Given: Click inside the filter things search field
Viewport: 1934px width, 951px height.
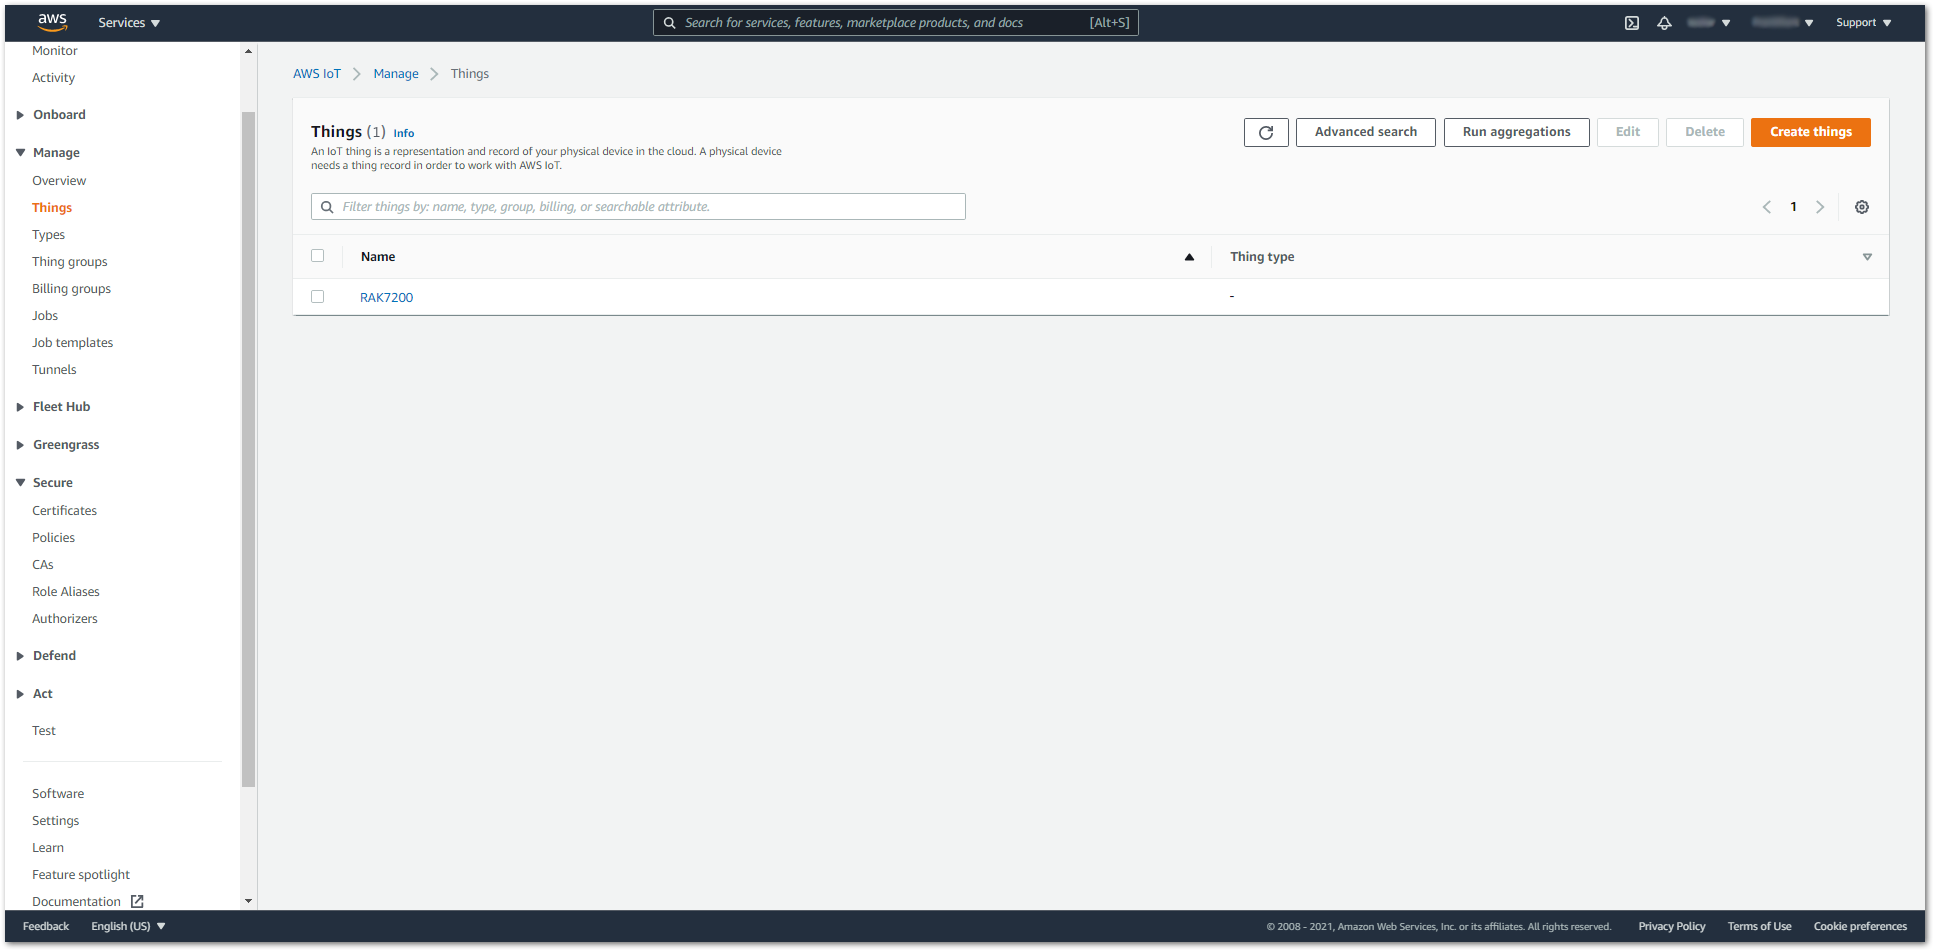Looking at the screenshot, I should click(x=637, y=206).
